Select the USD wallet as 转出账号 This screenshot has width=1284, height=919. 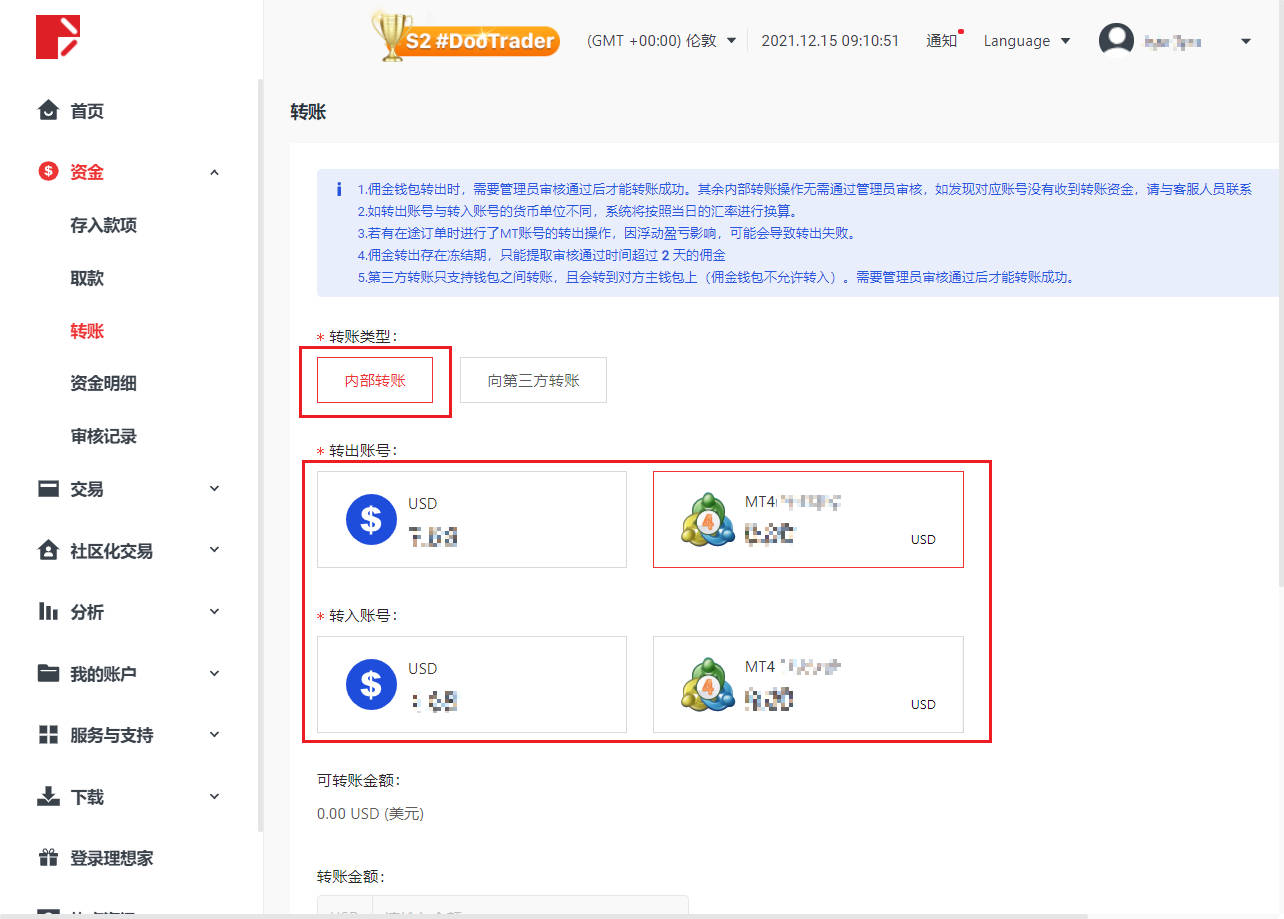click(471, 519)
